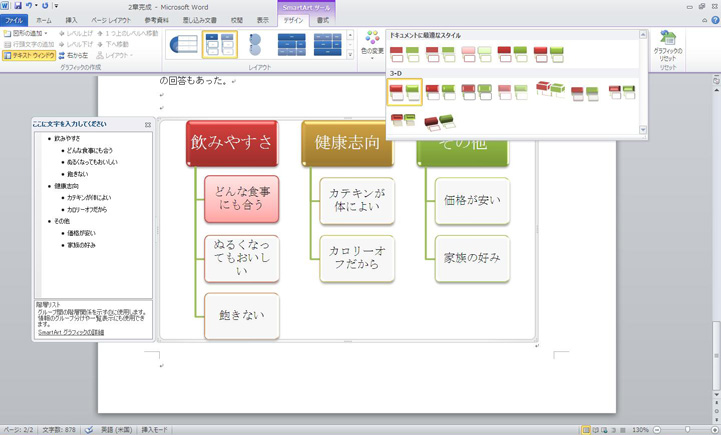This screenshot has width=721, height=435.
Task: Redo with the repeat arrow icon
Action: 45,6
